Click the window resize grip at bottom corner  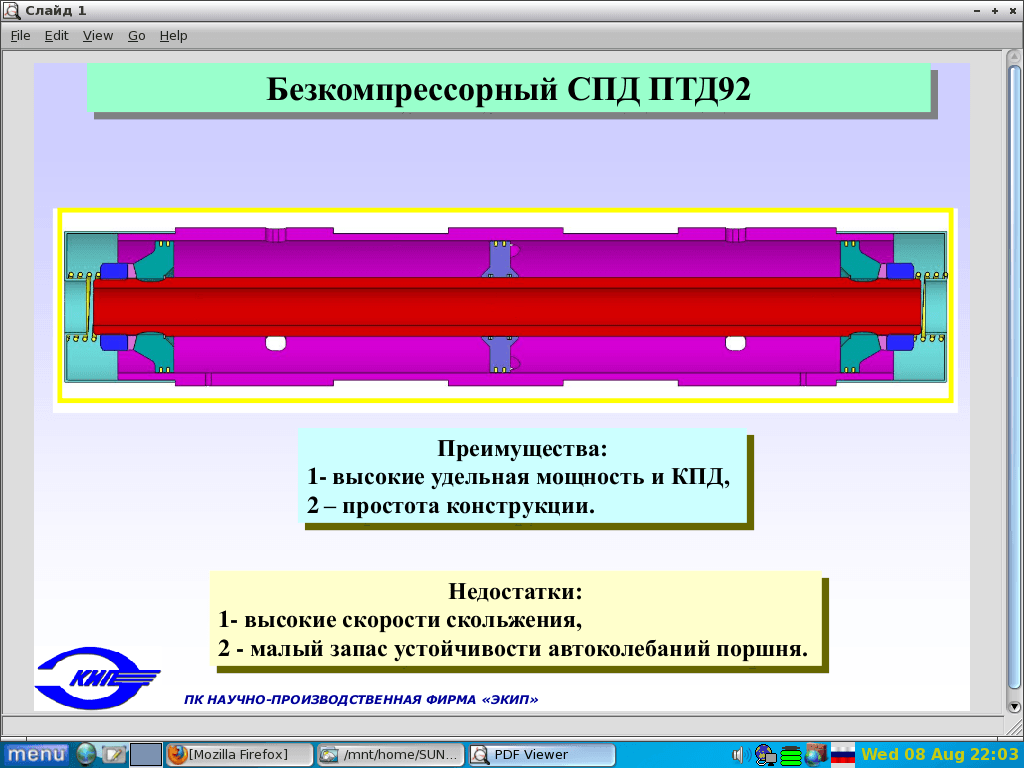1013,726
